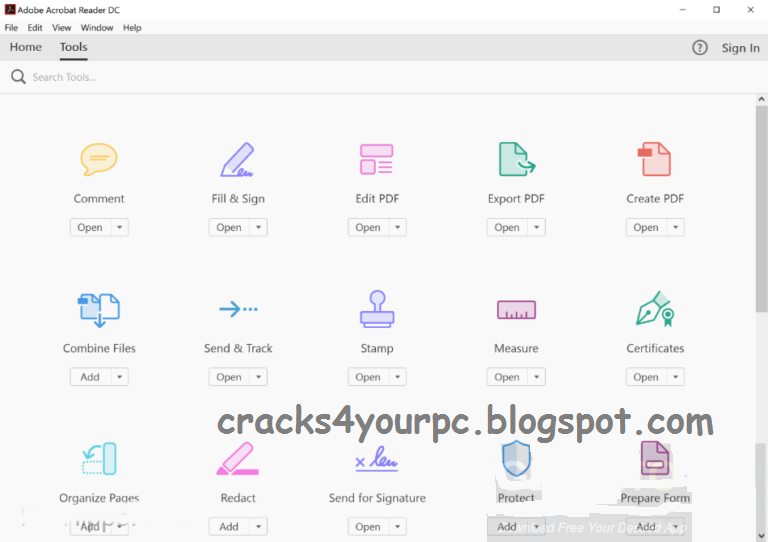Image resolution: width=768 pixels, height=542 pixels.
Task: Select the Create PDF icon
Action: [654, 159]
